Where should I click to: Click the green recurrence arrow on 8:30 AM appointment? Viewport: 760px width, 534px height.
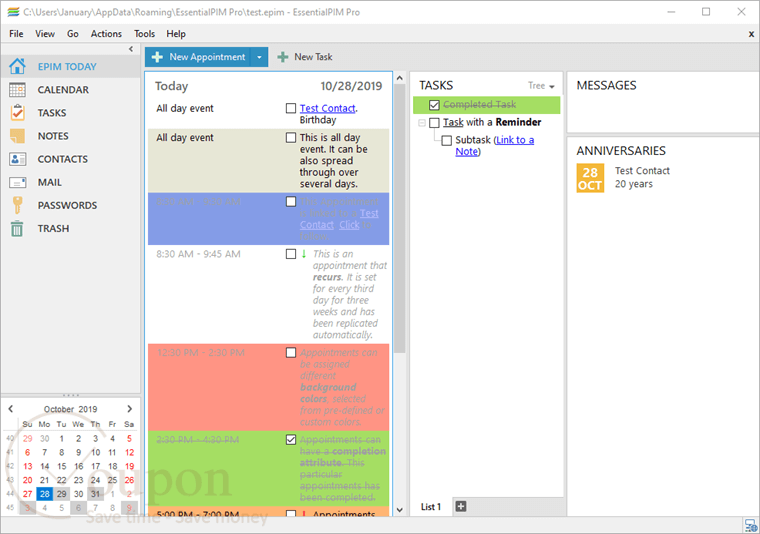pos(304,253)
